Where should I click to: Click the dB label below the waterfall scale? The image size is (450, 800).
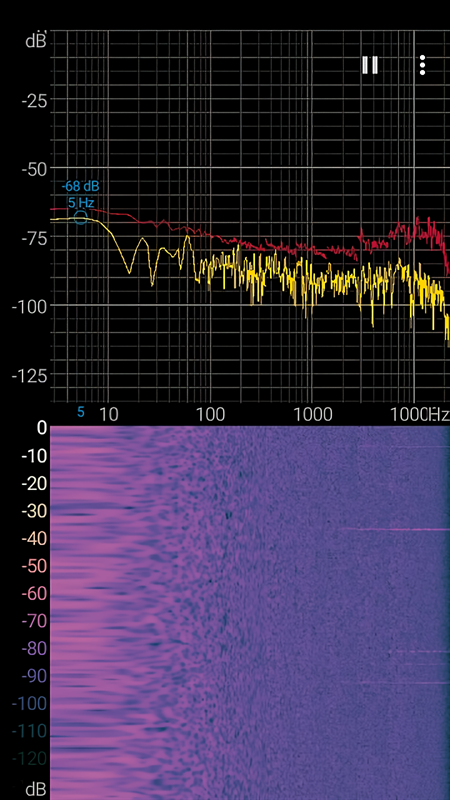pos(36,790)
